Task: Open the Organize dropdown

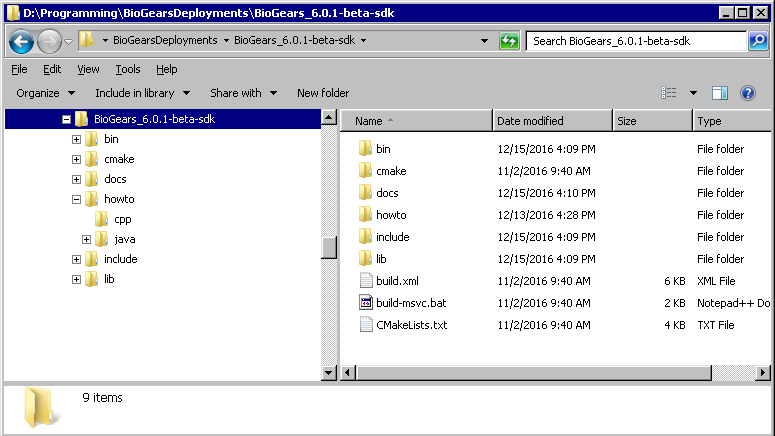Action: pyautogui.click(x=45, y=93)
